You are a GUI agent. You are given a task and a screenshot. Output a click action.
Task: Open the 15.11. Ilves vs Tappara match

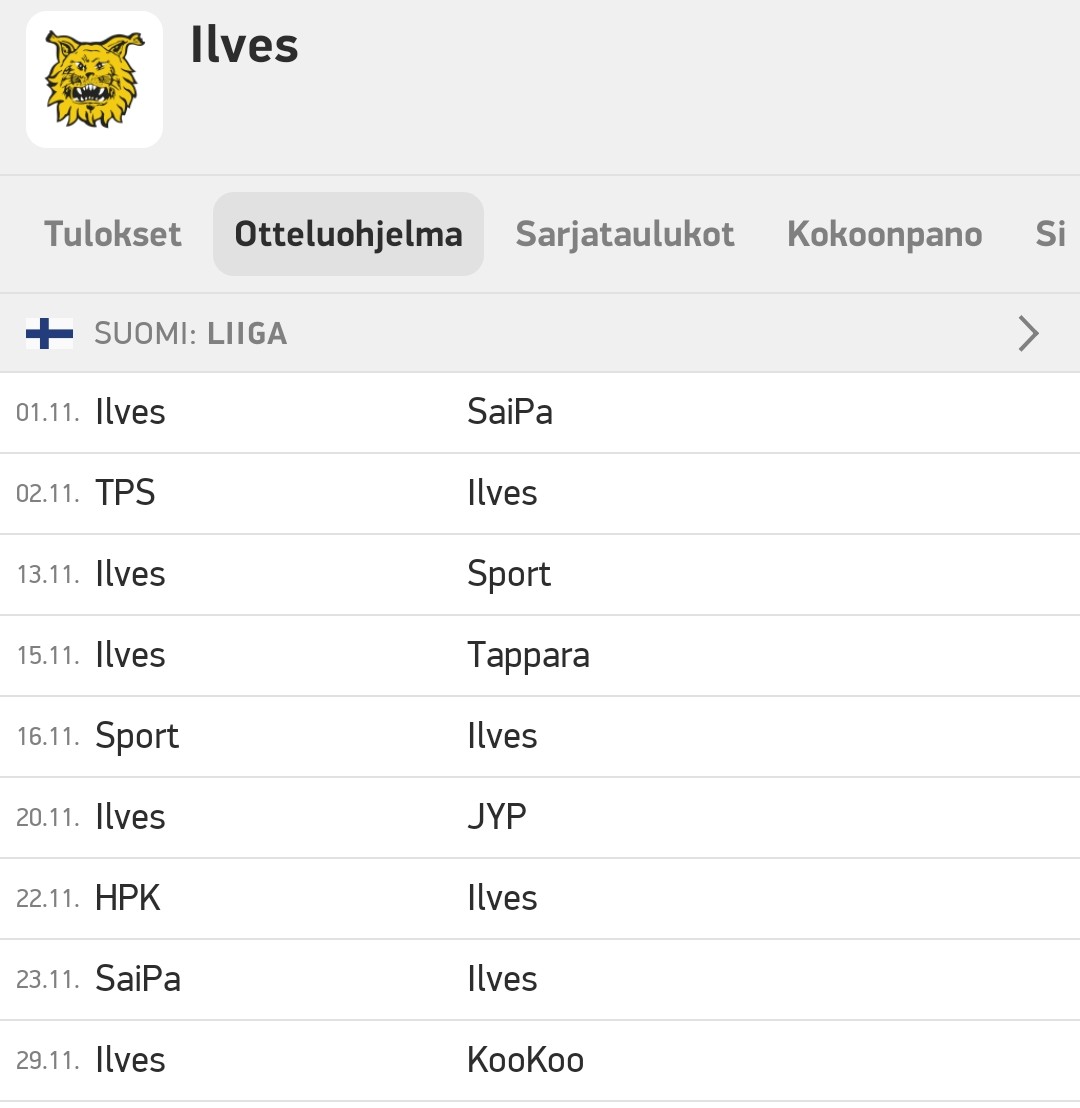[540, 656]
